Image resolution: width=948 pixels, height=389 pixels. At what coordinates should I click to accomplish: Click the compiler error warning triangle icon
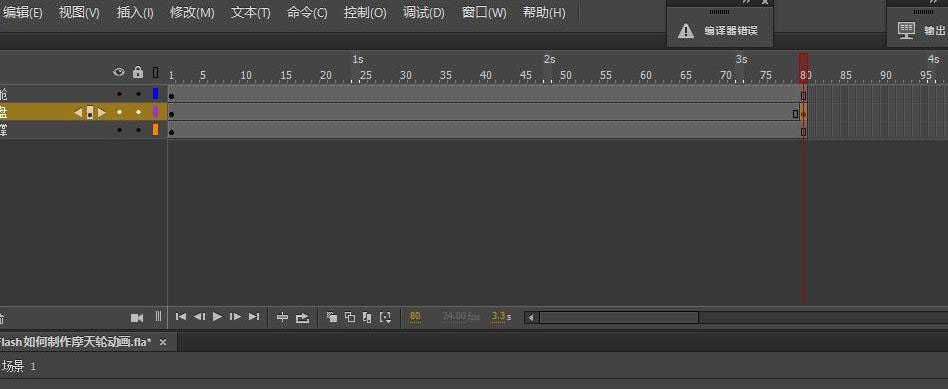pyautogui.click(x=686, y=31)
